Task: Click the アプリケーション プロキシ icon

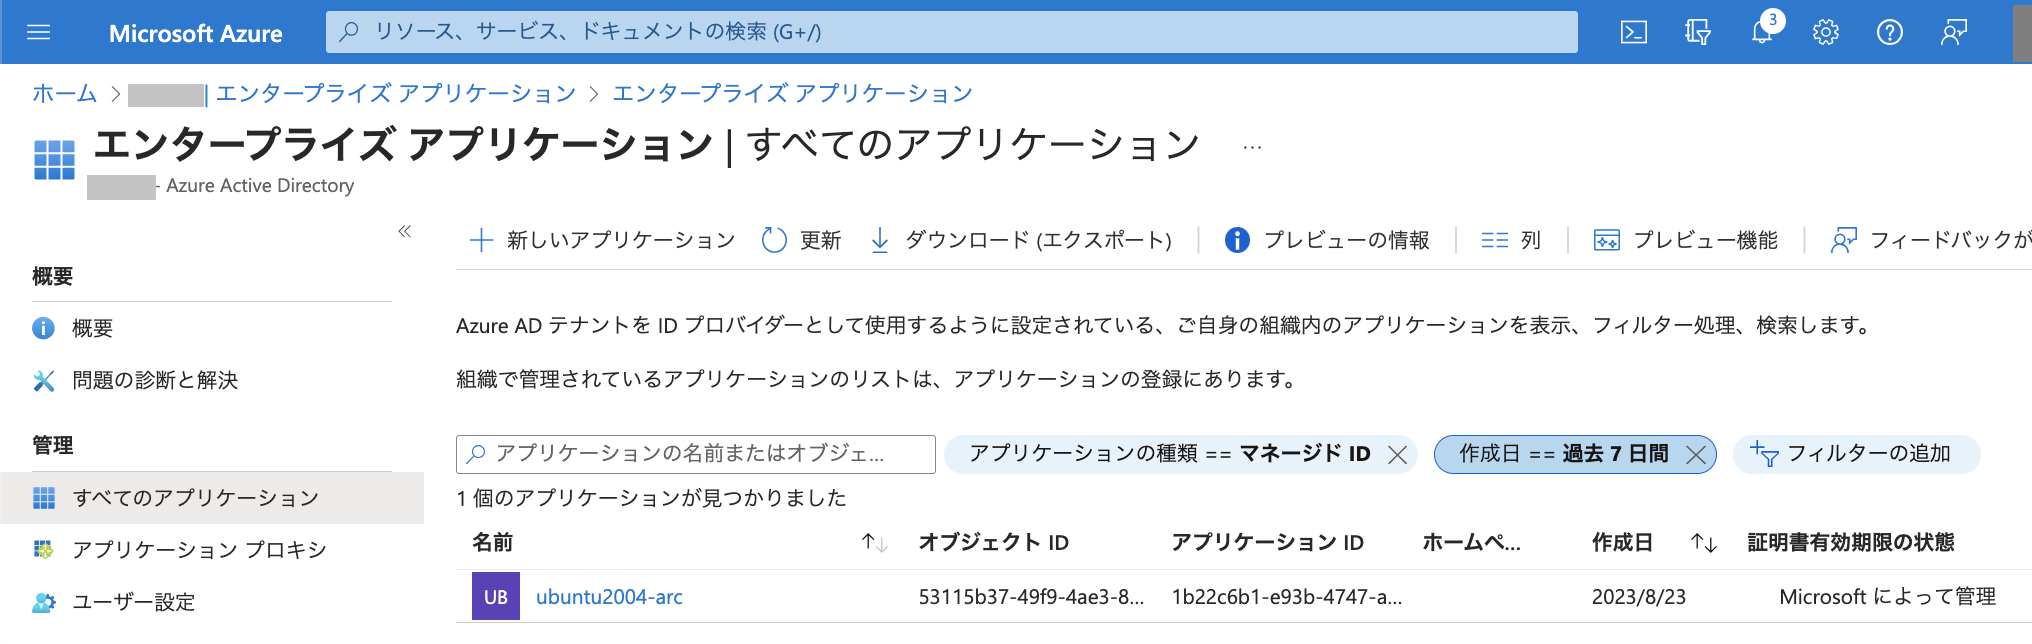Action: (44, 549)
